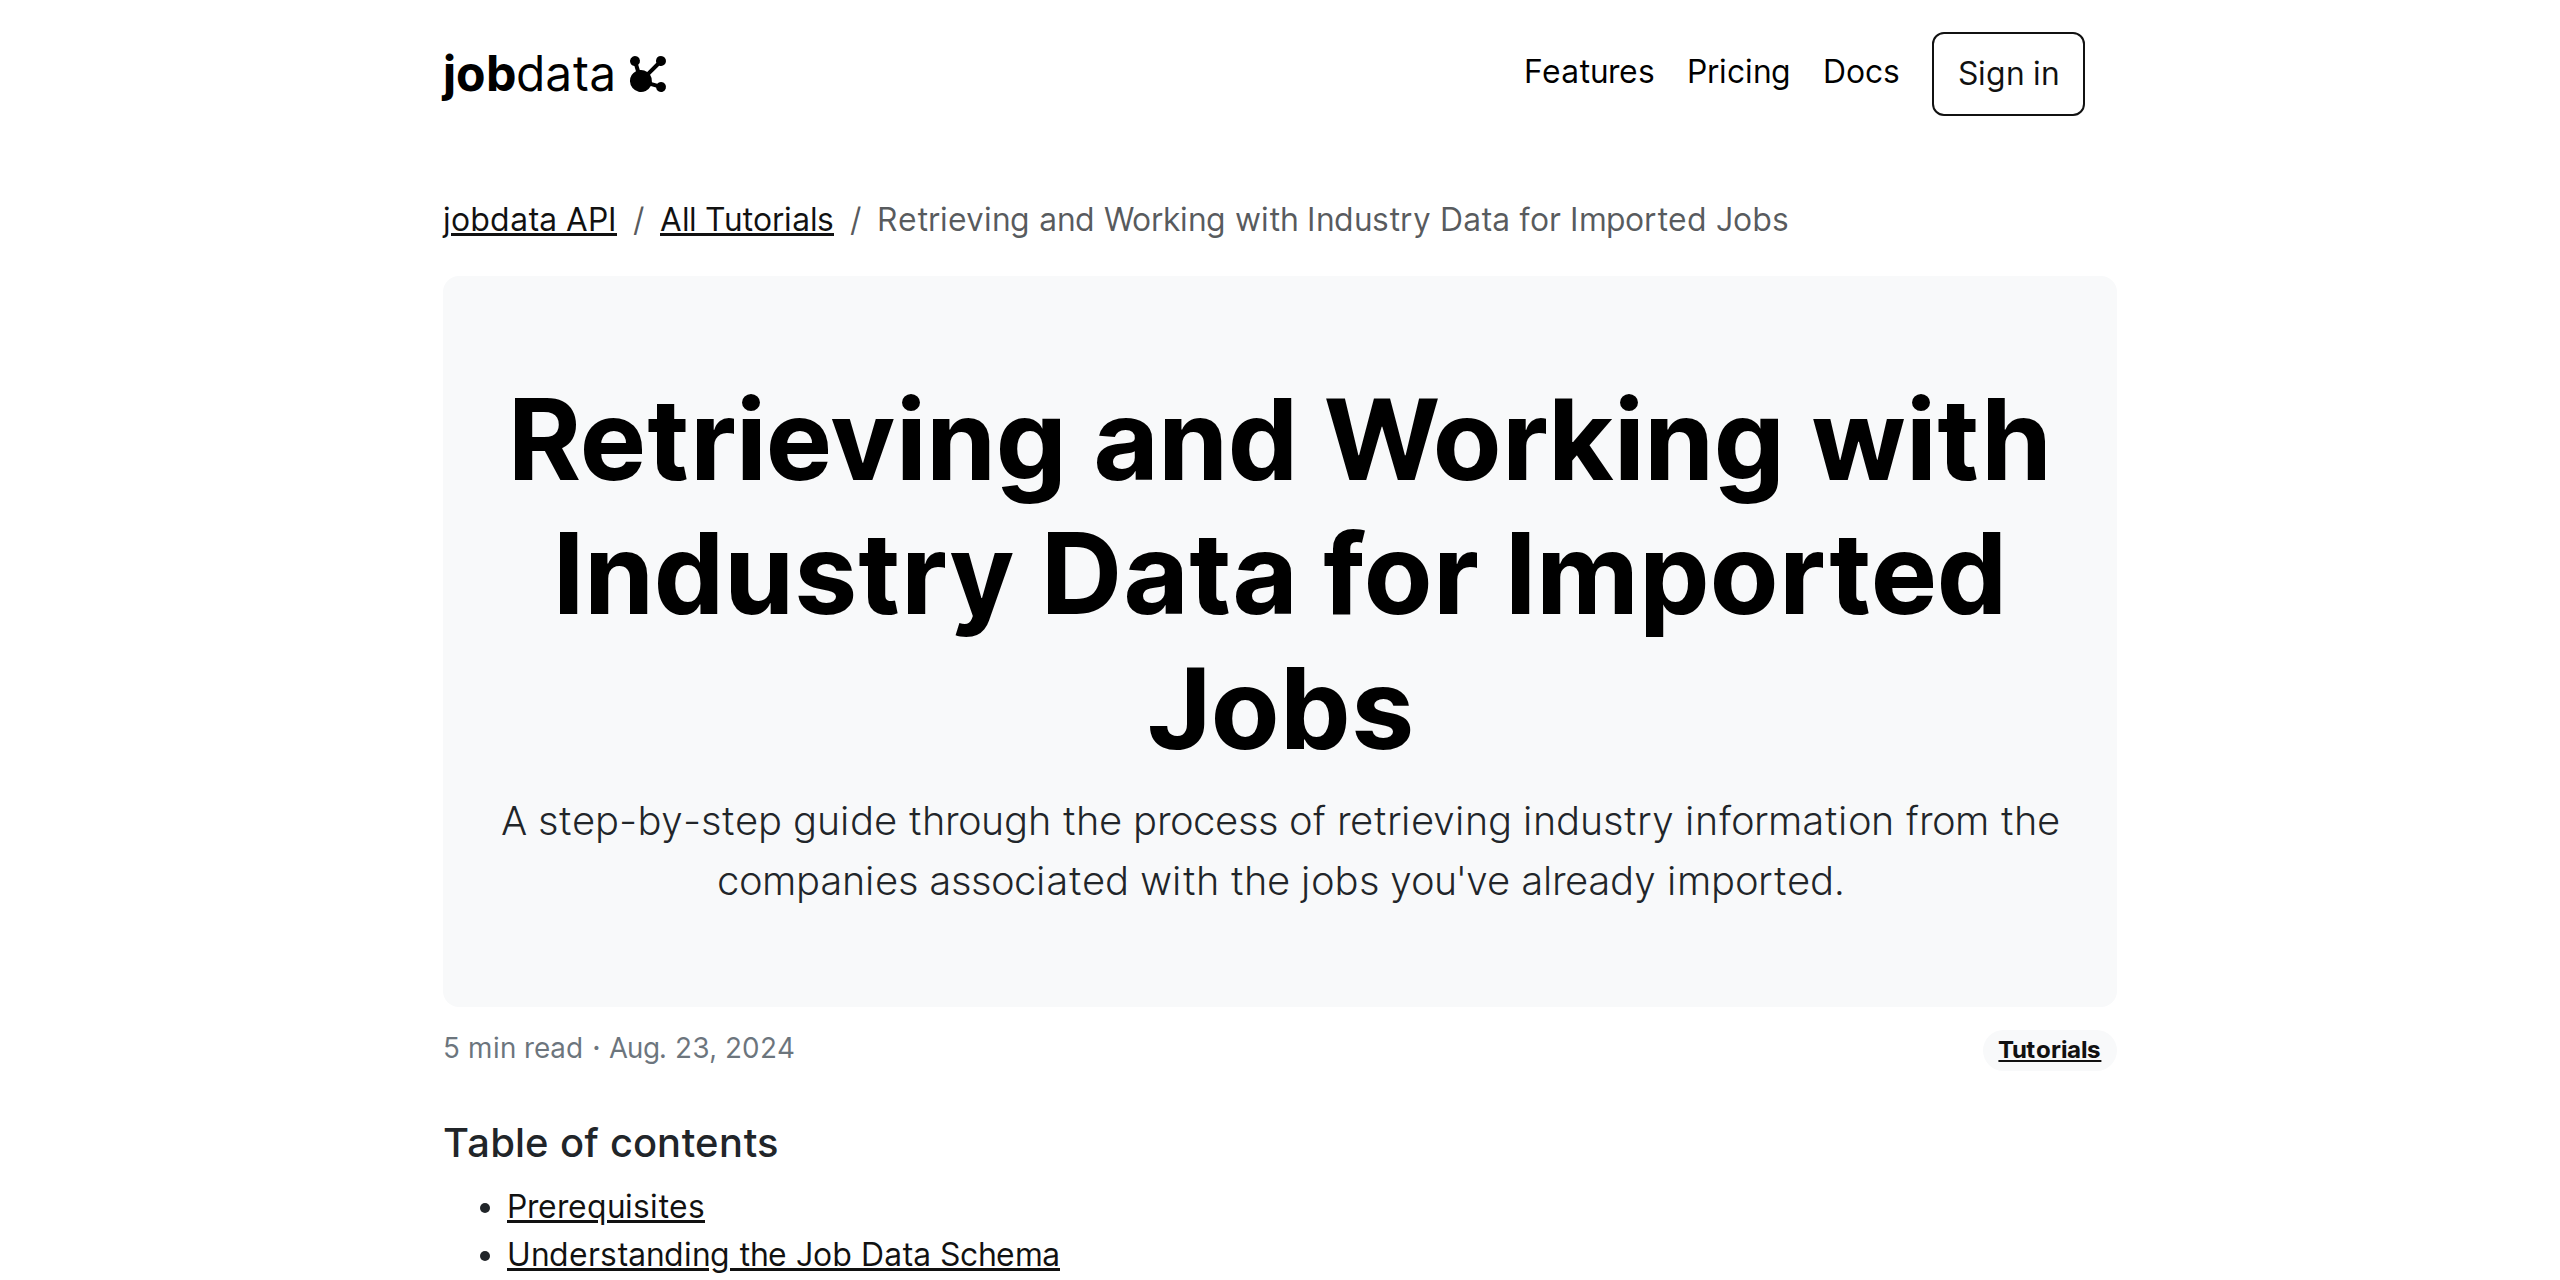Open the Pricing page
This screenshot has height=1280, width=2560.
(x=1739, y=72)
